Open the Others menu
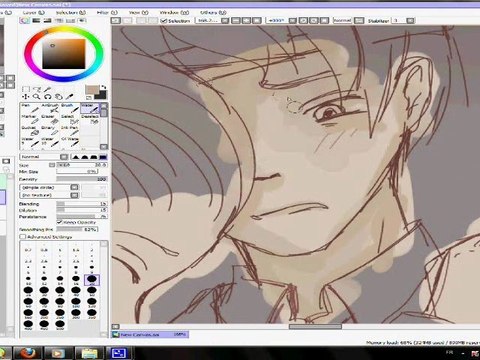This screenshot has width=480, height=360. pos(213,12)
